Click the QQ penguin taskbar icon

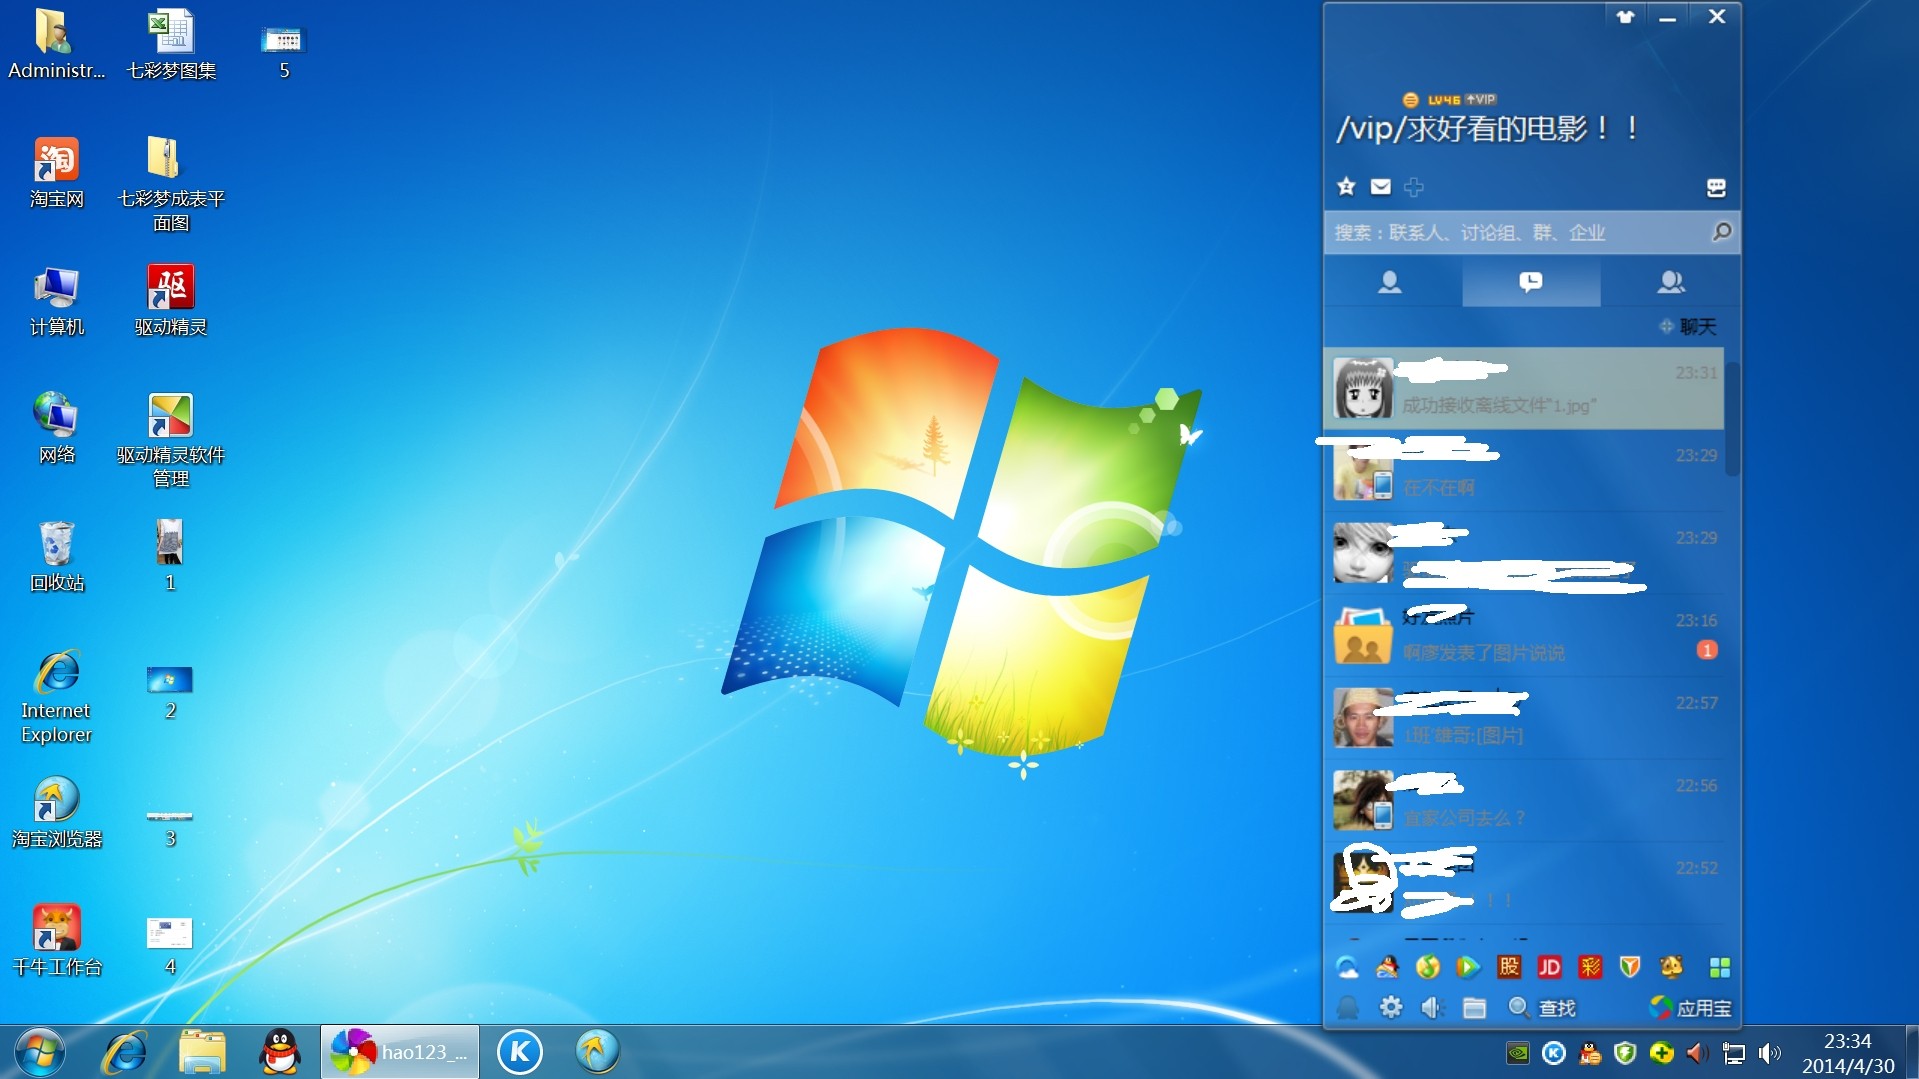[x=280, y=1053]
